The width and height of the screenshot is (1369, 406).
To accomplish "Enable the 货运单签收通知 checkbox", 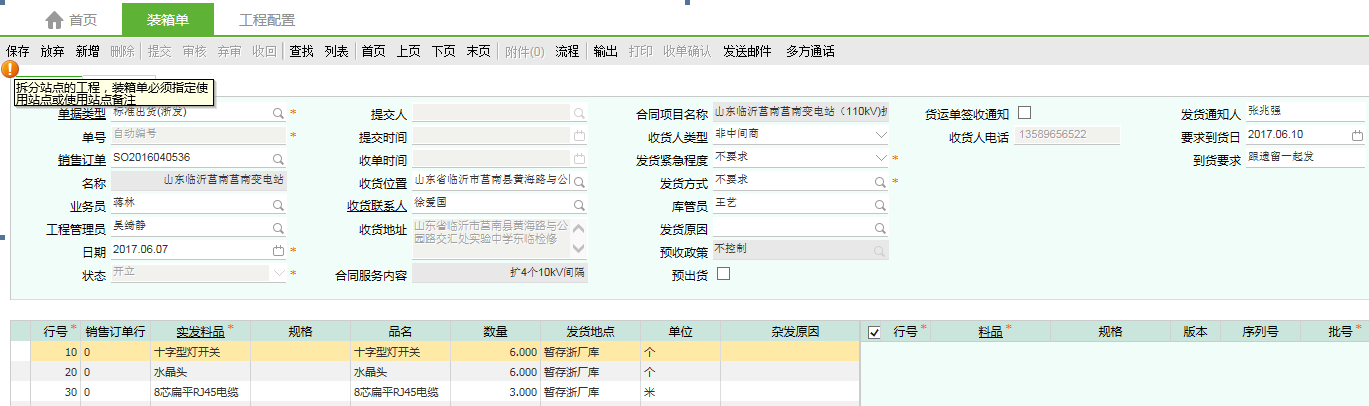I will (1024, 112).
